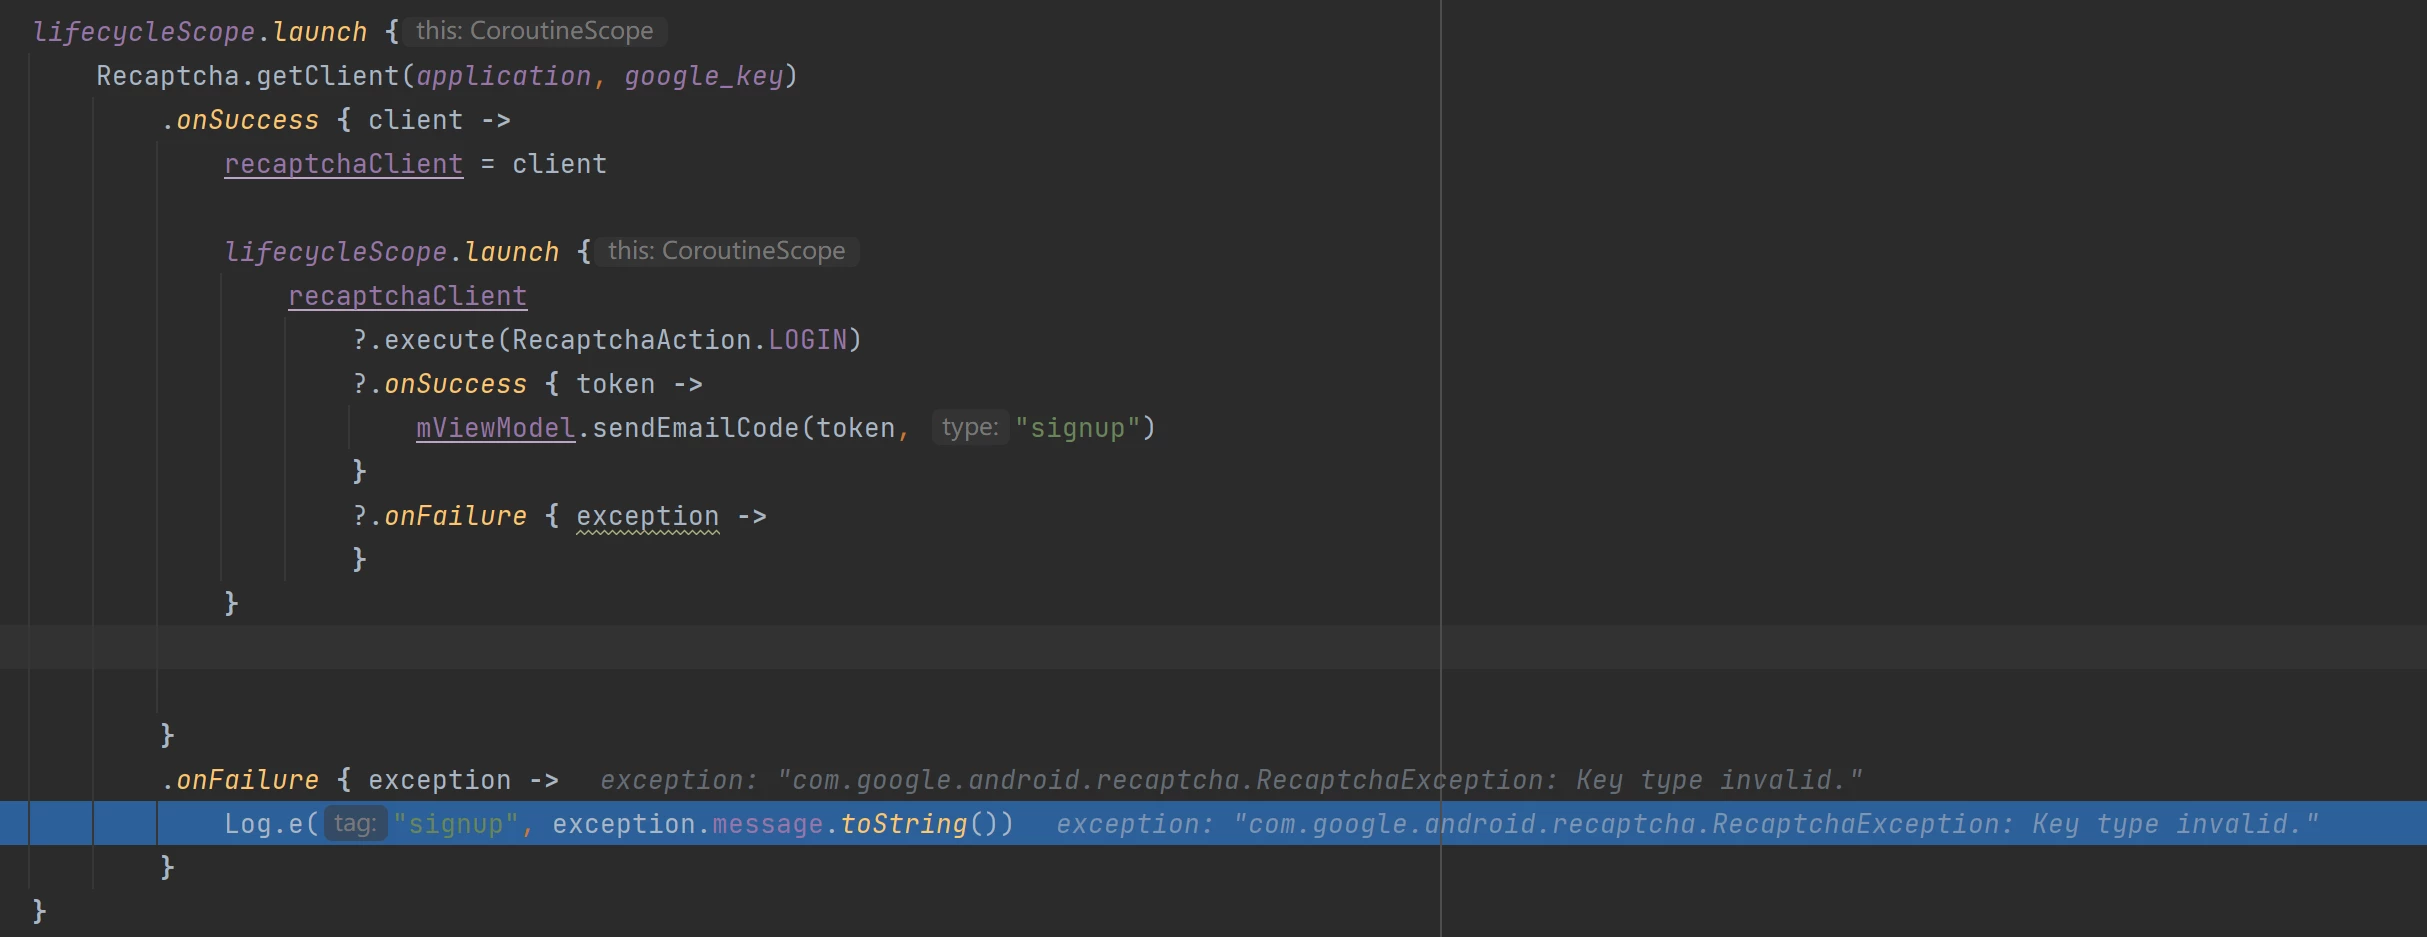2427x937 pixels.
Task: Click the Log class on the highlighted line
Action: (248, 824)
